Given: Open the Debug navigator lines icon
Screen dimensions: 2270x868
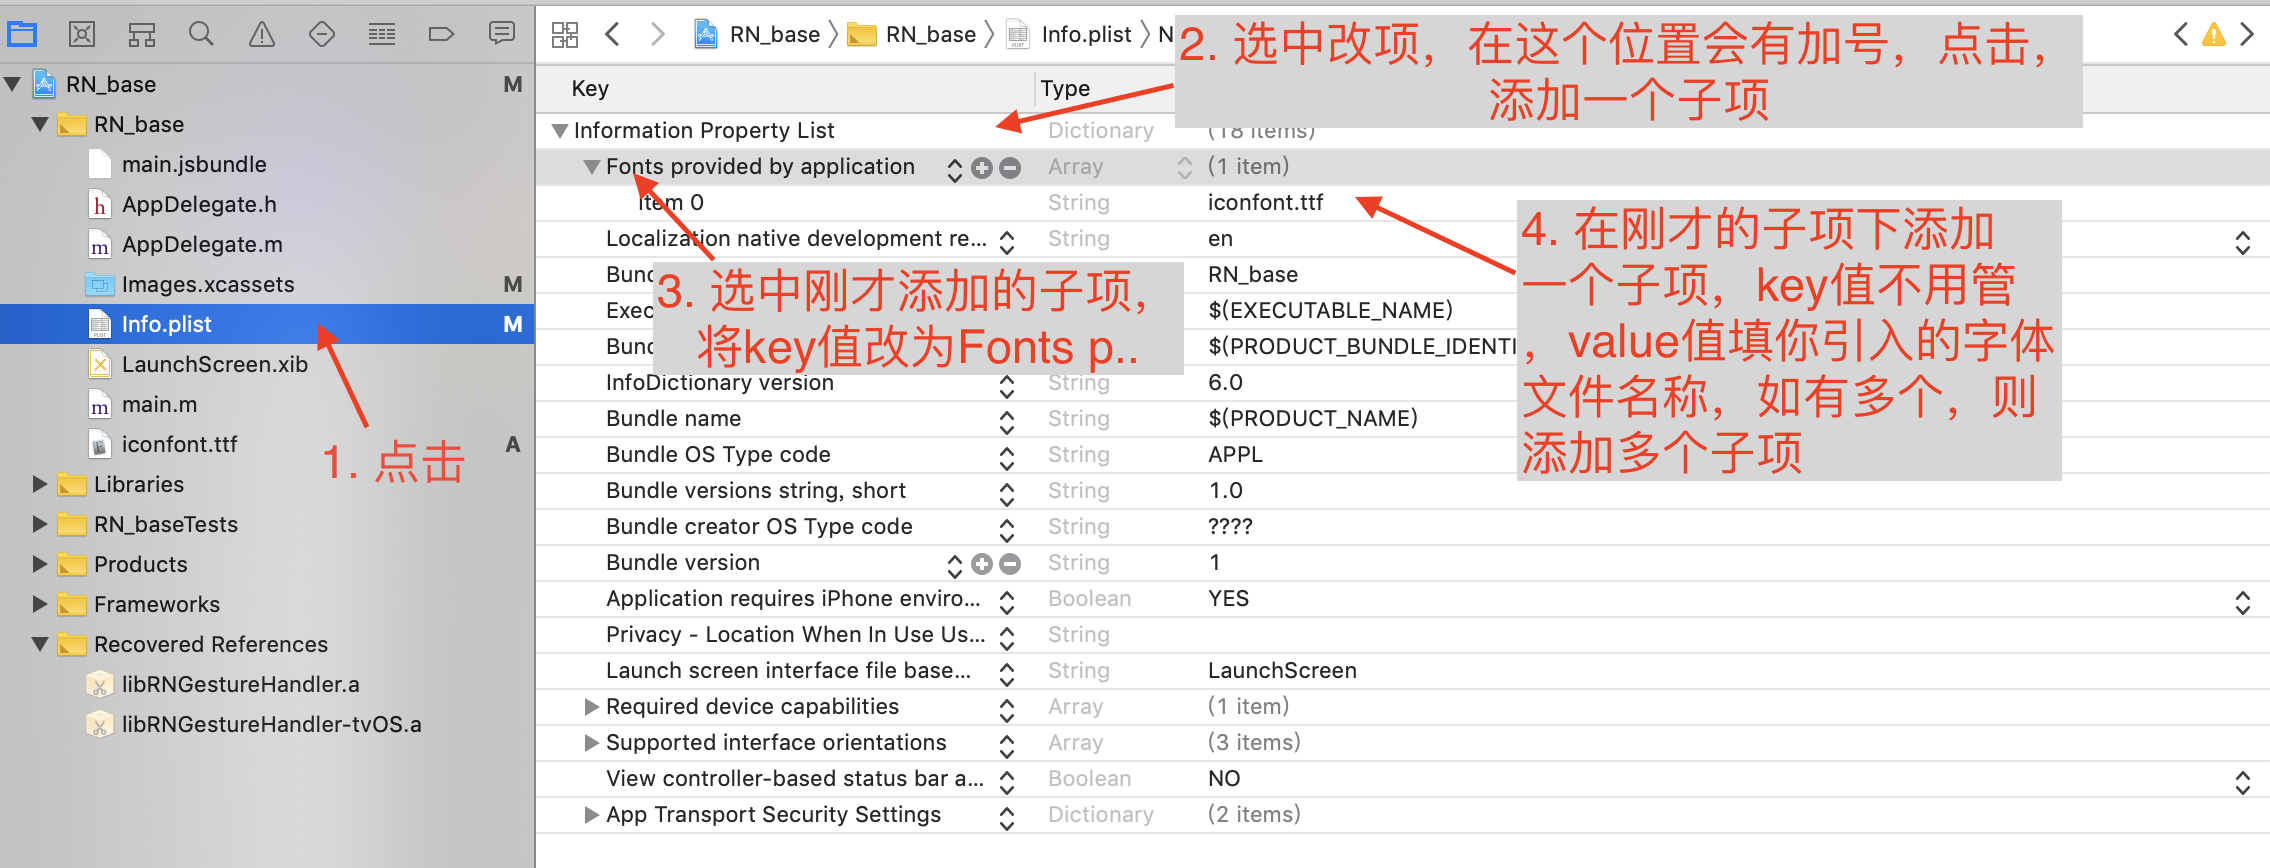Looking at the screenshot, I should tap(382, 35).
